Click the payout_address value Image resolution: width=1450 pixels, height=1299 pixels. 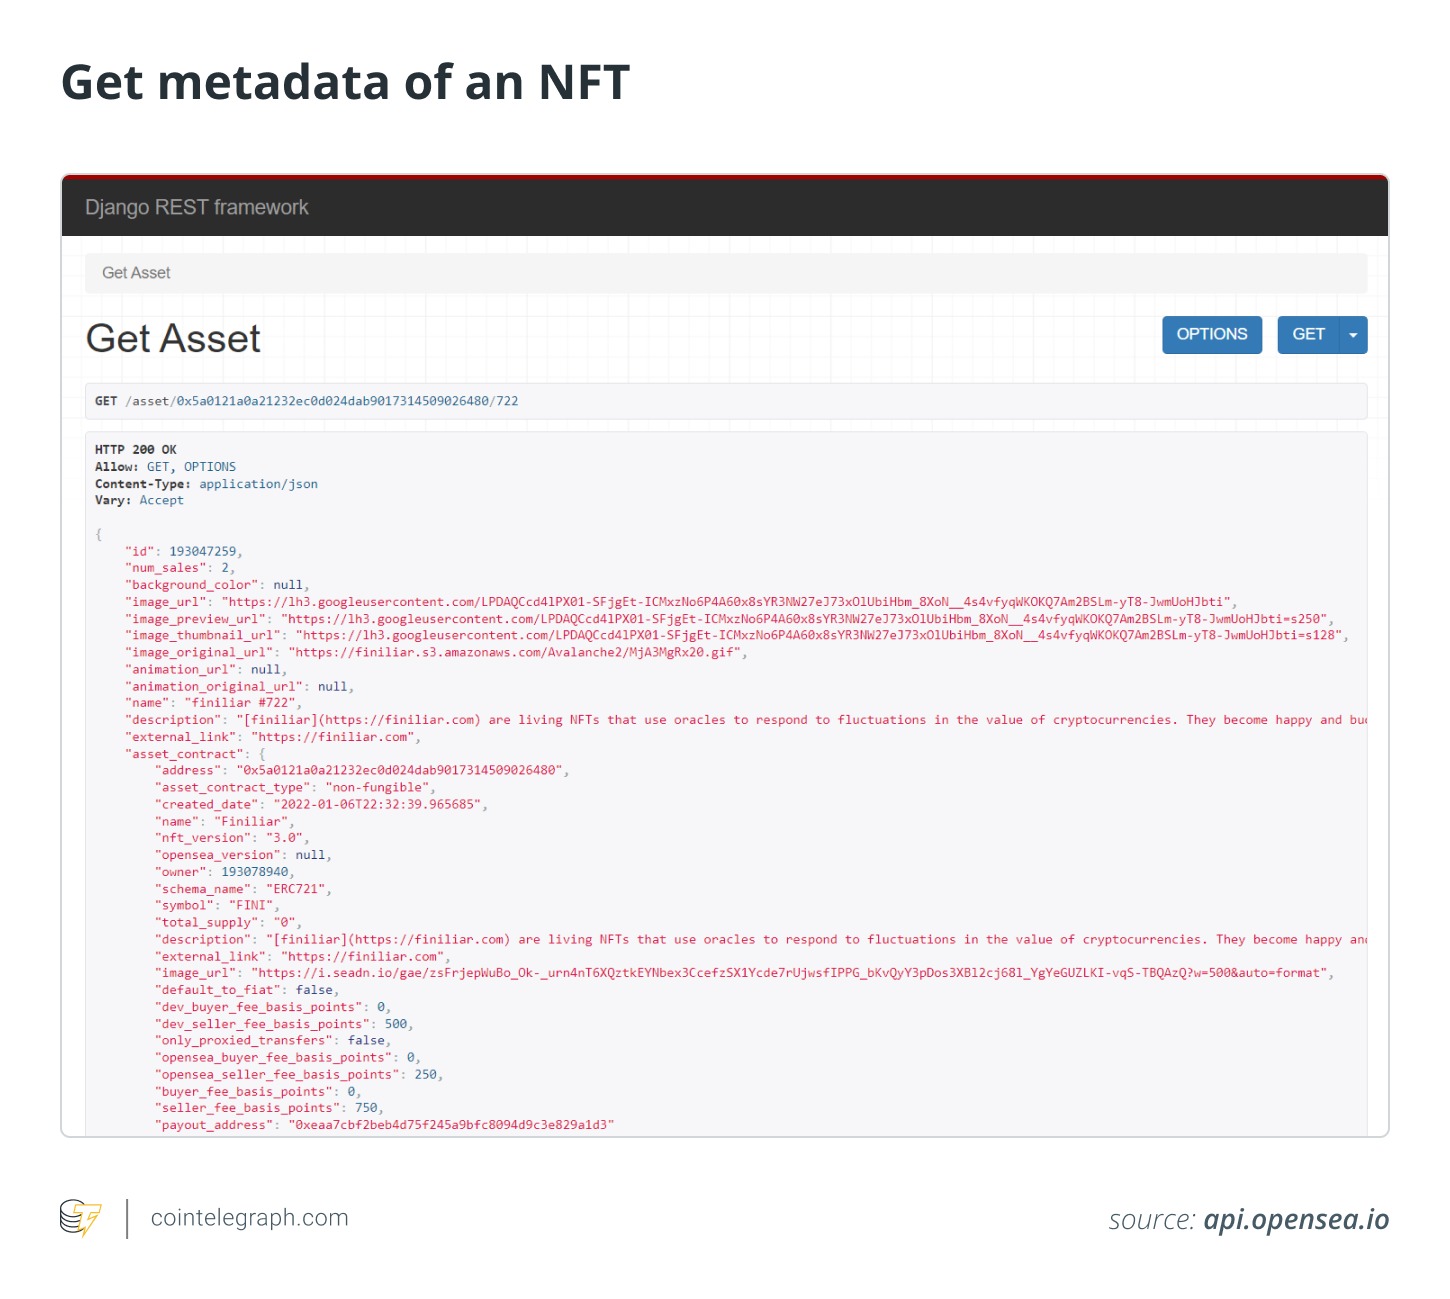[450, 1124]
